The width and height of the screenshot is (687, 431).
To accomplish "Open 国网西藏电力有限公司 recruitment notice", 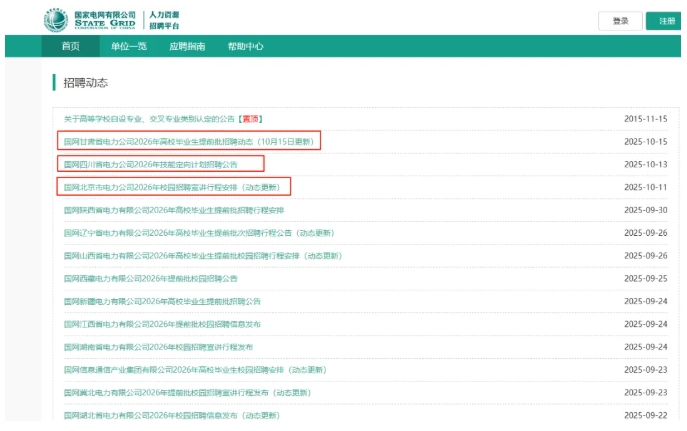I will point(151,278).
